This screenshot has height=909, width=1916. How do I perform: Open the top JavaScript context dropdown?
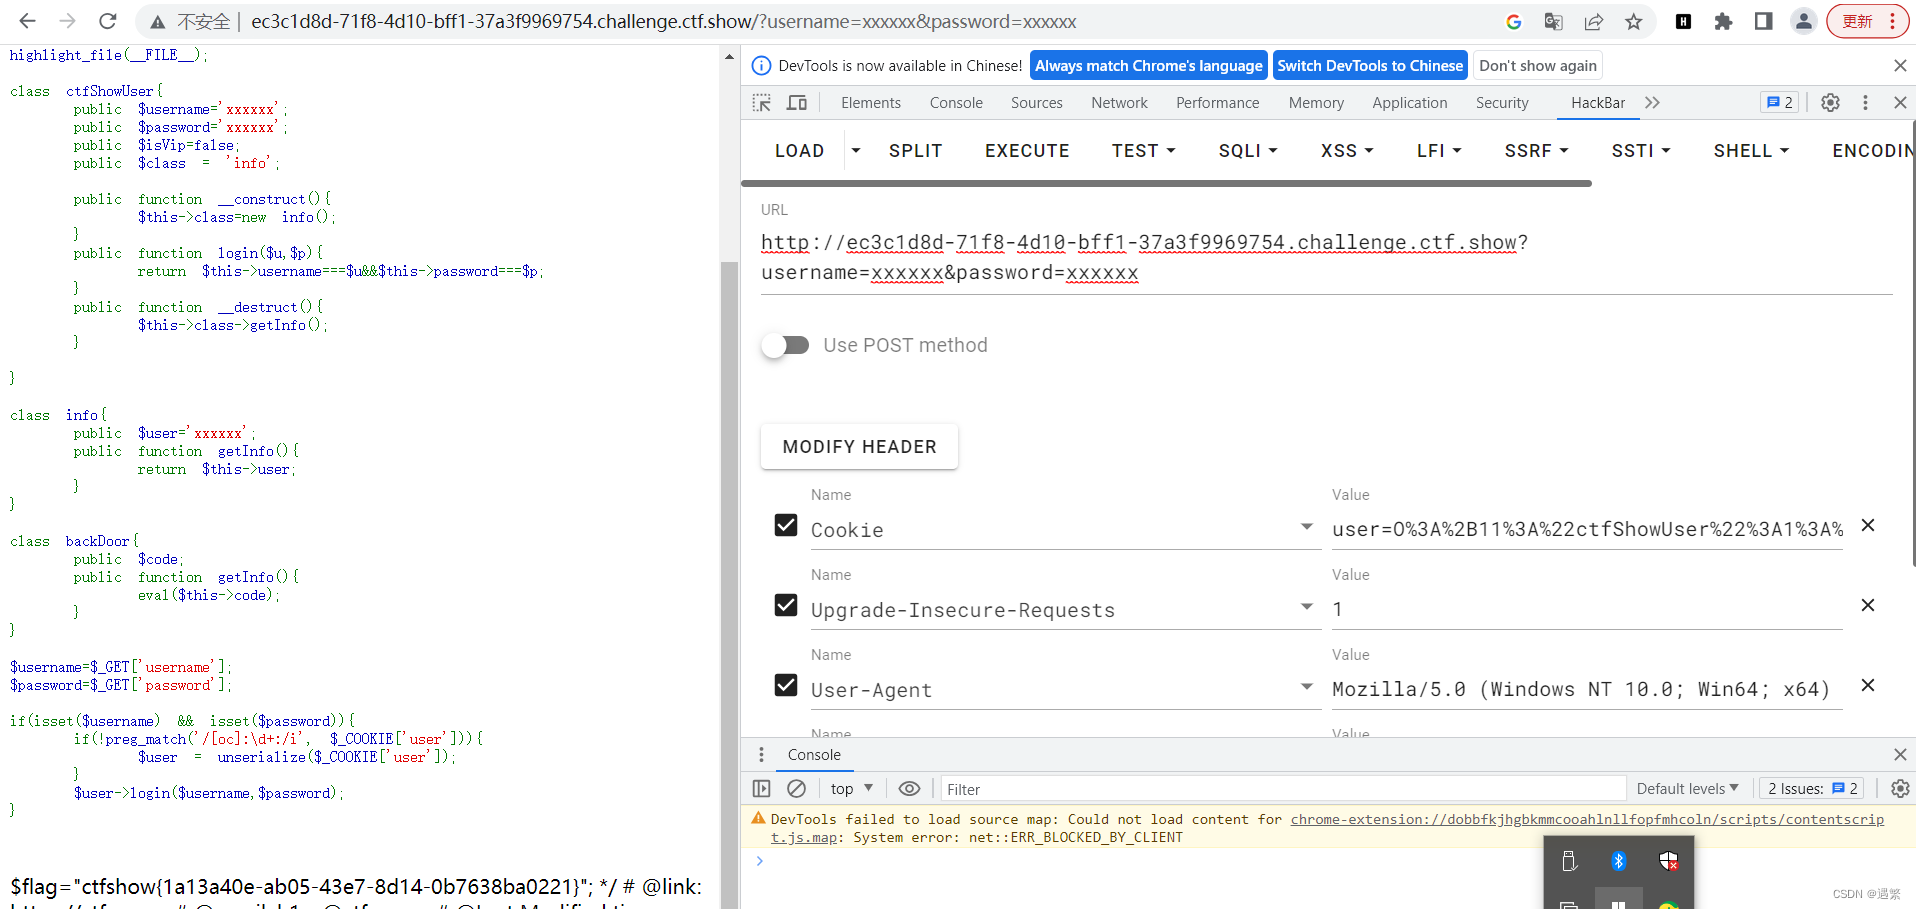point(852,788)
